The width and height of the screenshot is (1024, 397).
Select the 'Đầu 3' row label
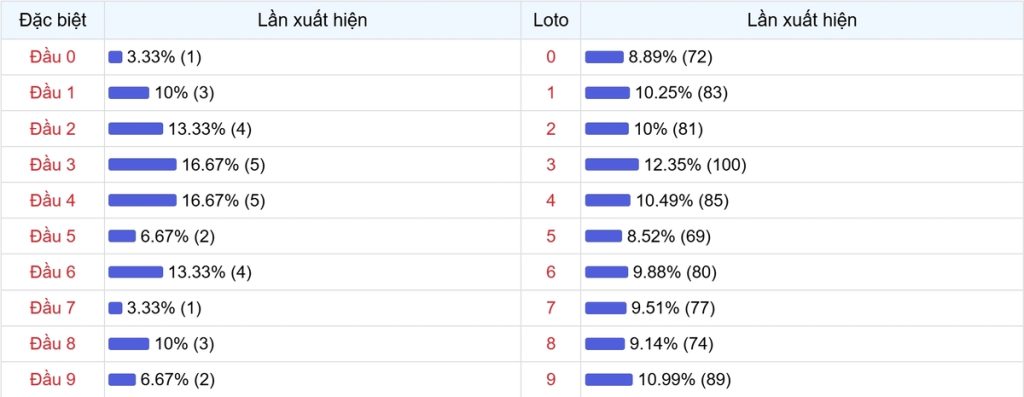click(x=52, y=165)
